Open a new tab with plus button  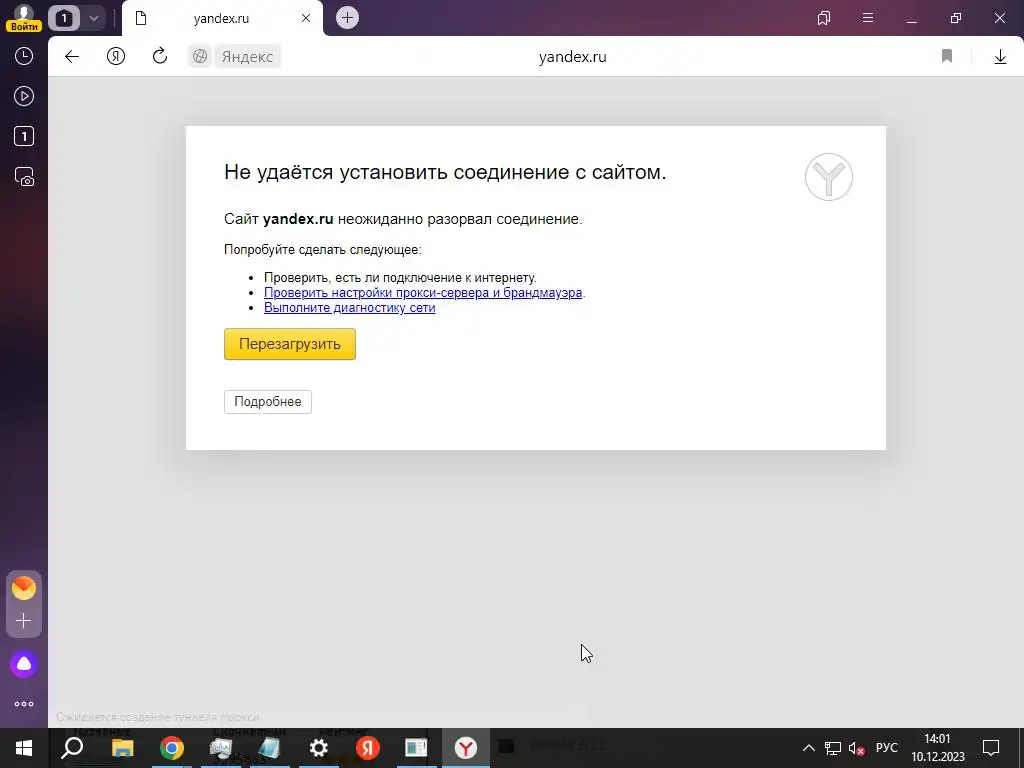(x=347, y=18)
